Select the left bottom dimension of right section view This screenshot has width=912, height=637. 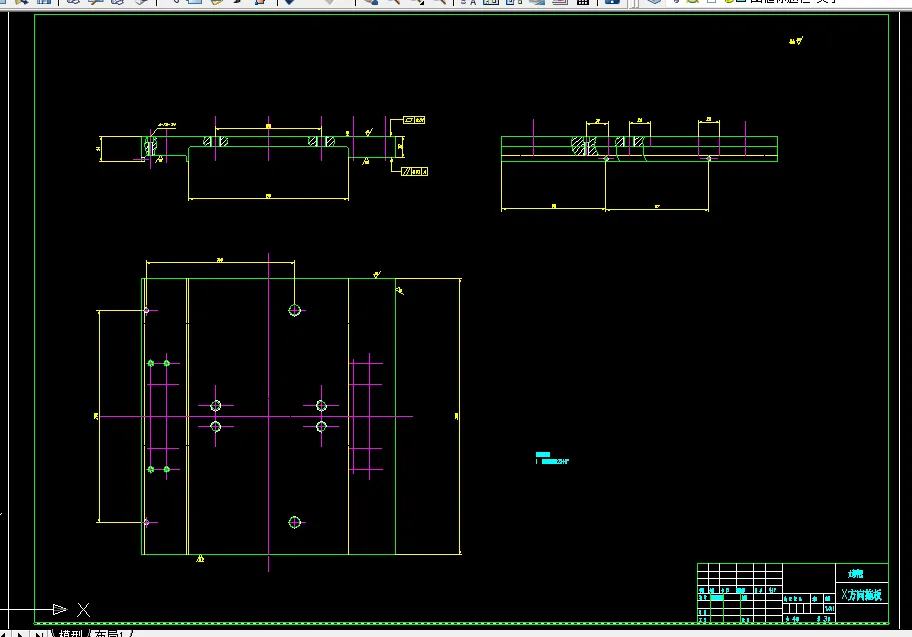tap(553, 207)
